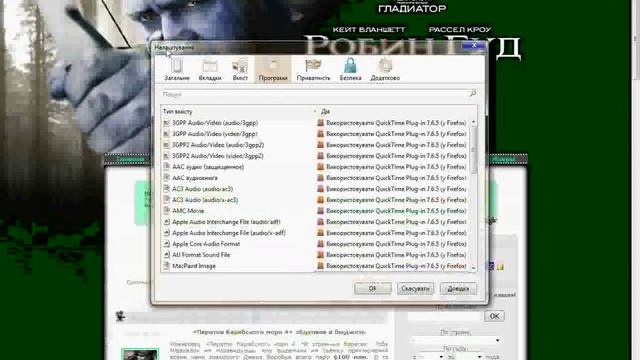Select the AU Format Sound File row
640x360 pixels.
315,255
